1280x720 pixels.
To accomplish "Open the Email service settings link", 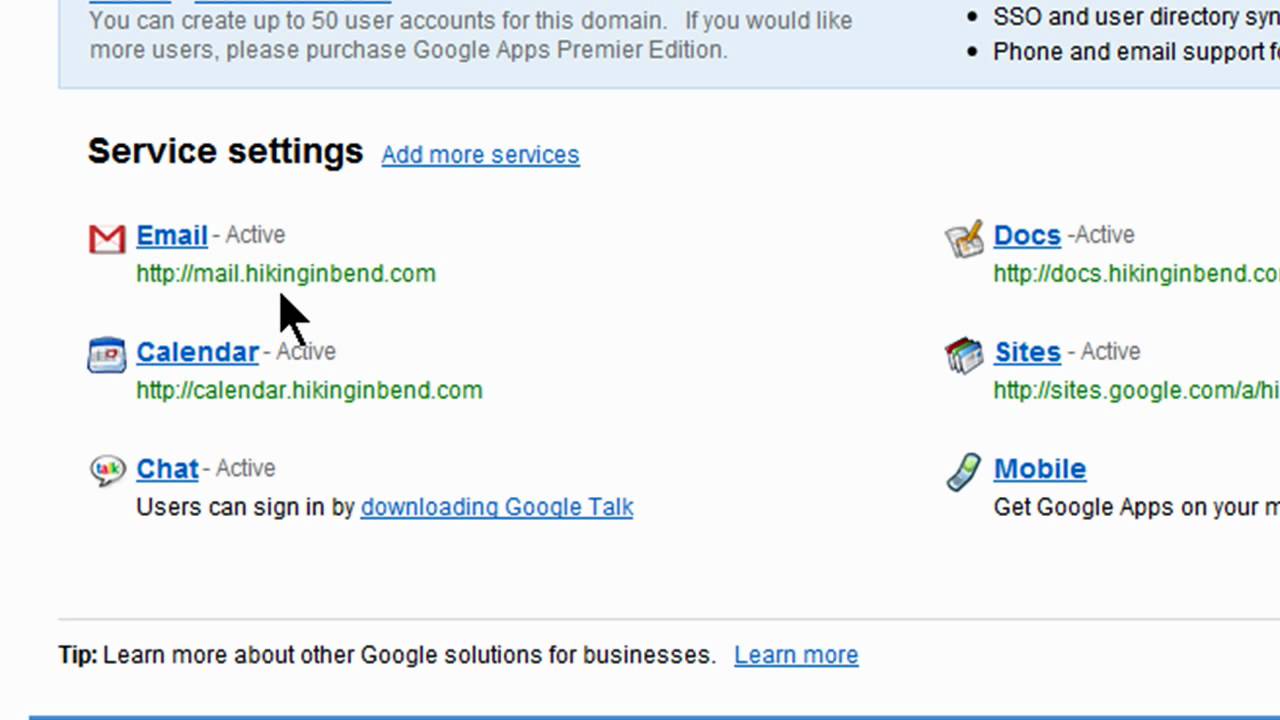I will point(172,235).
